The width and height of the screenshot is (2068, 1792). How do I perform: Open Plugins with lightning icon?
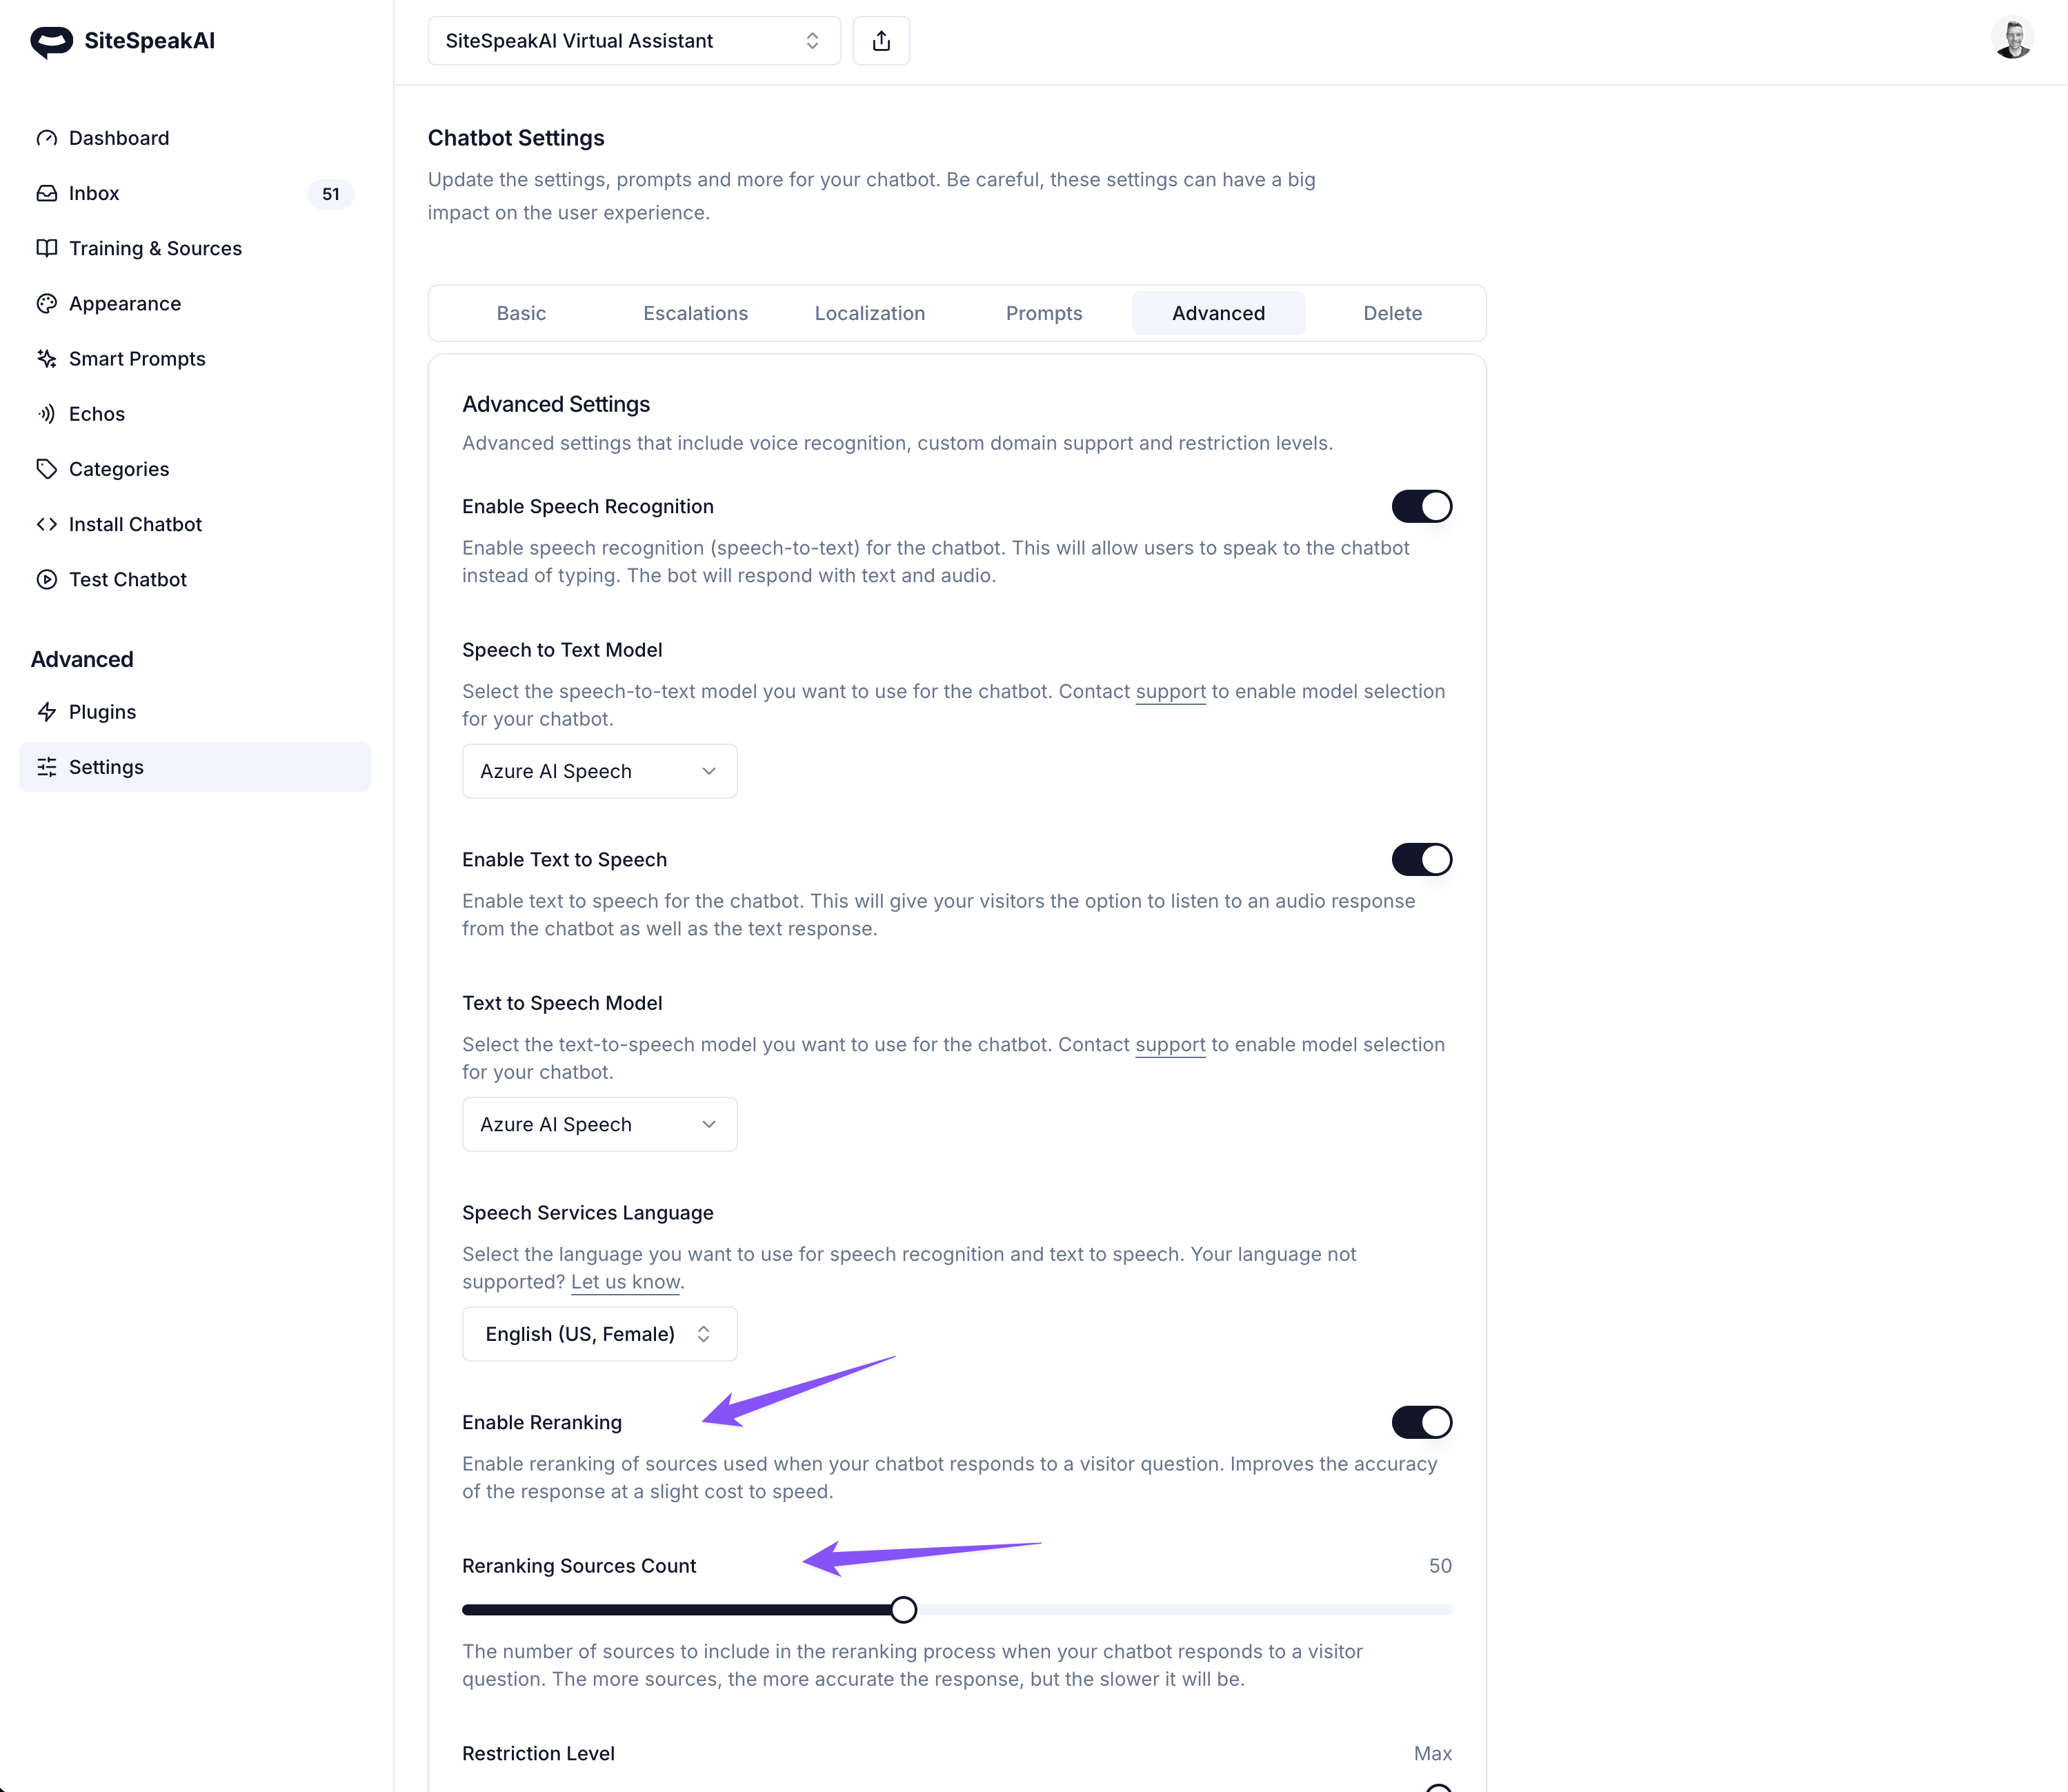coord(102,711)
